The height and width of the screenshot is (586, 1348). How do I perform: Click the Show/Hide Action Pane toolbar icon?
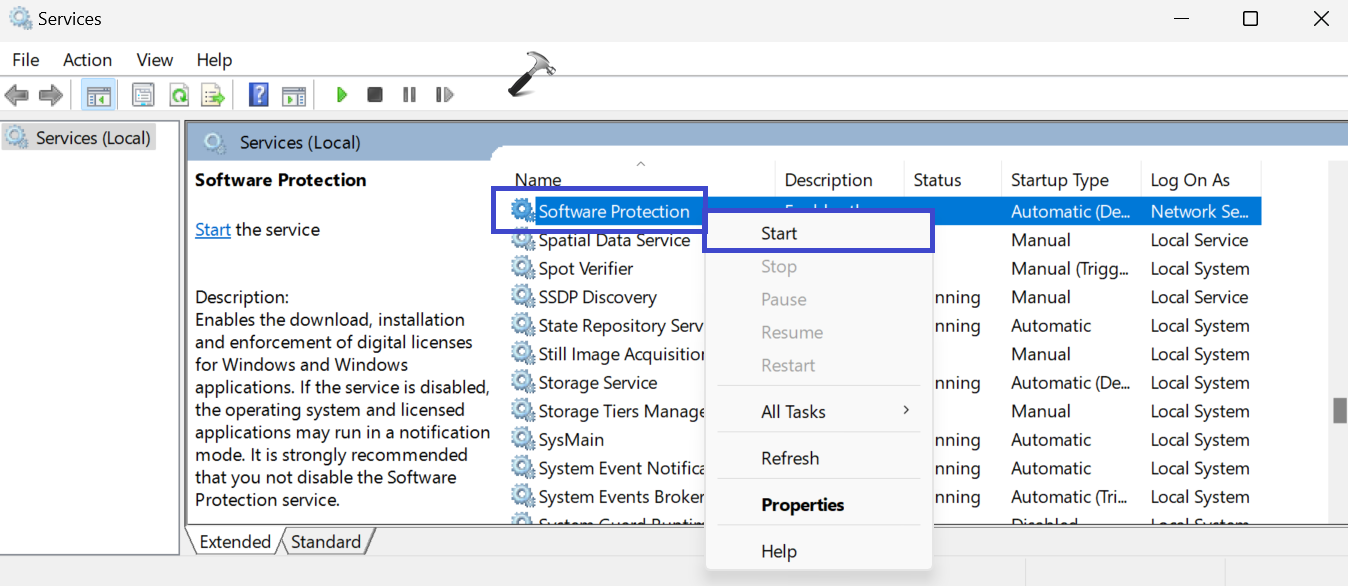click(x=293, y=95)
